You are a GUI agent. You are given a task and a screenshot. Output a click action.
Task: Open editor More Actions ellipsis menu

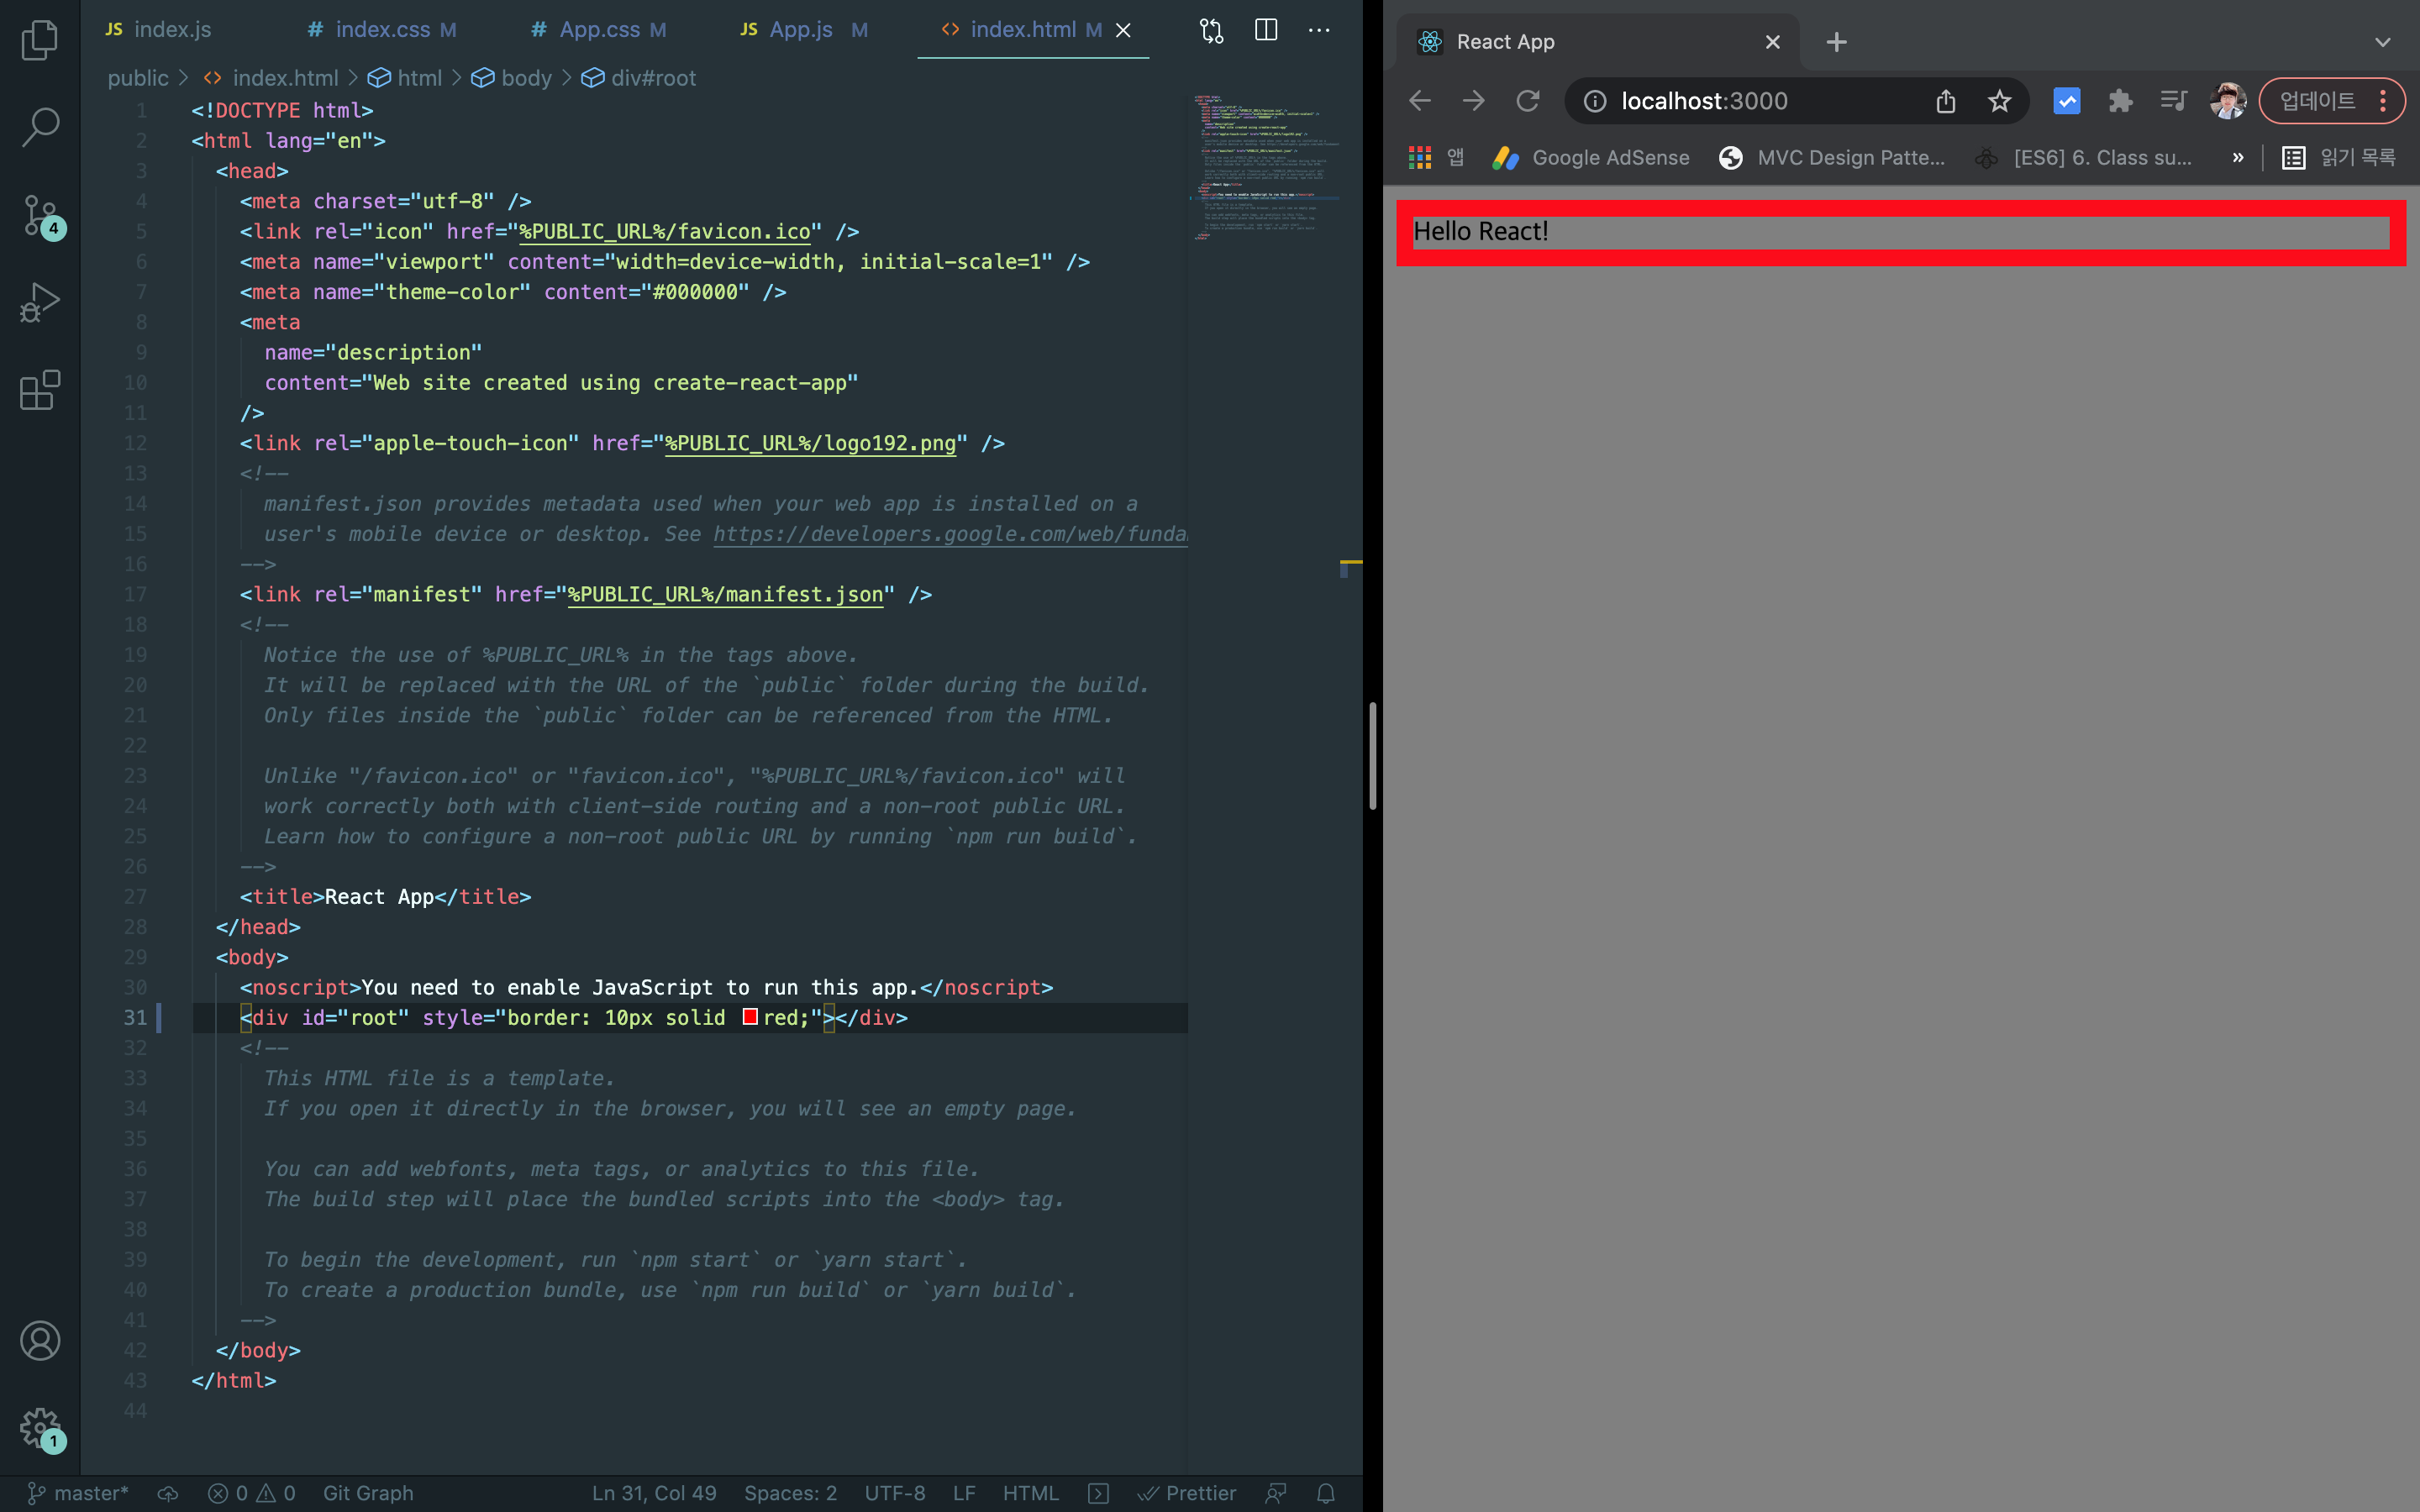[x=1319, y=30]
